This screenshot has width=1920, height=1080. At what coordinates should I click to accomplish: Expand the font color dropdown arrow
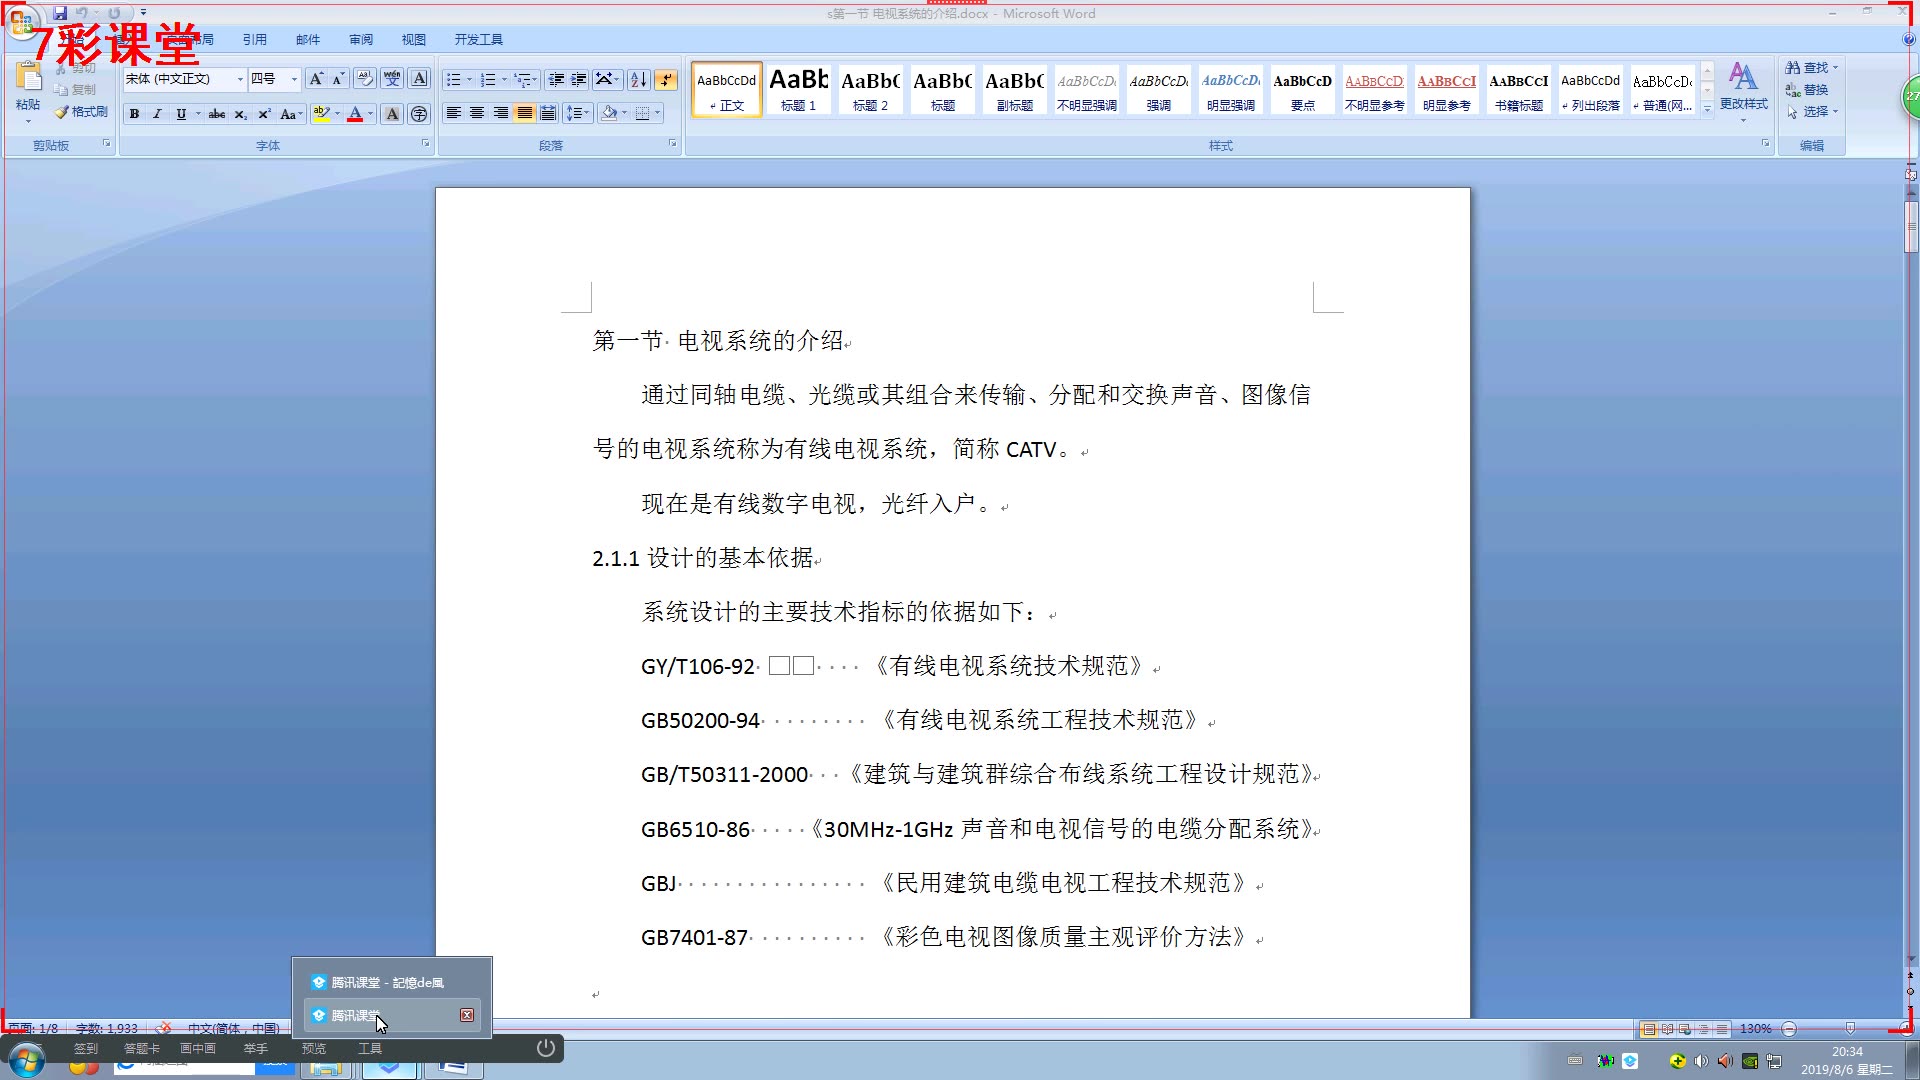(370, 114)
